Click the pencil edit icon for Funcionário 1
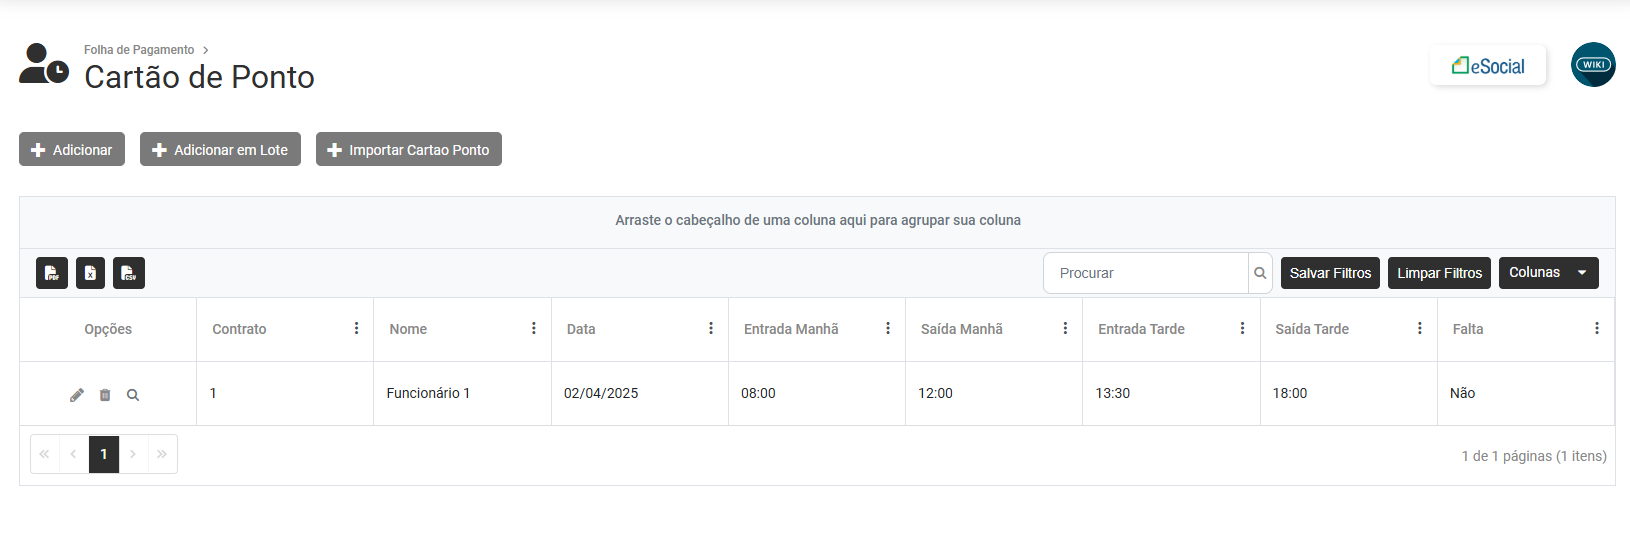Viewport: 1630px width, 543px height. 77,395
